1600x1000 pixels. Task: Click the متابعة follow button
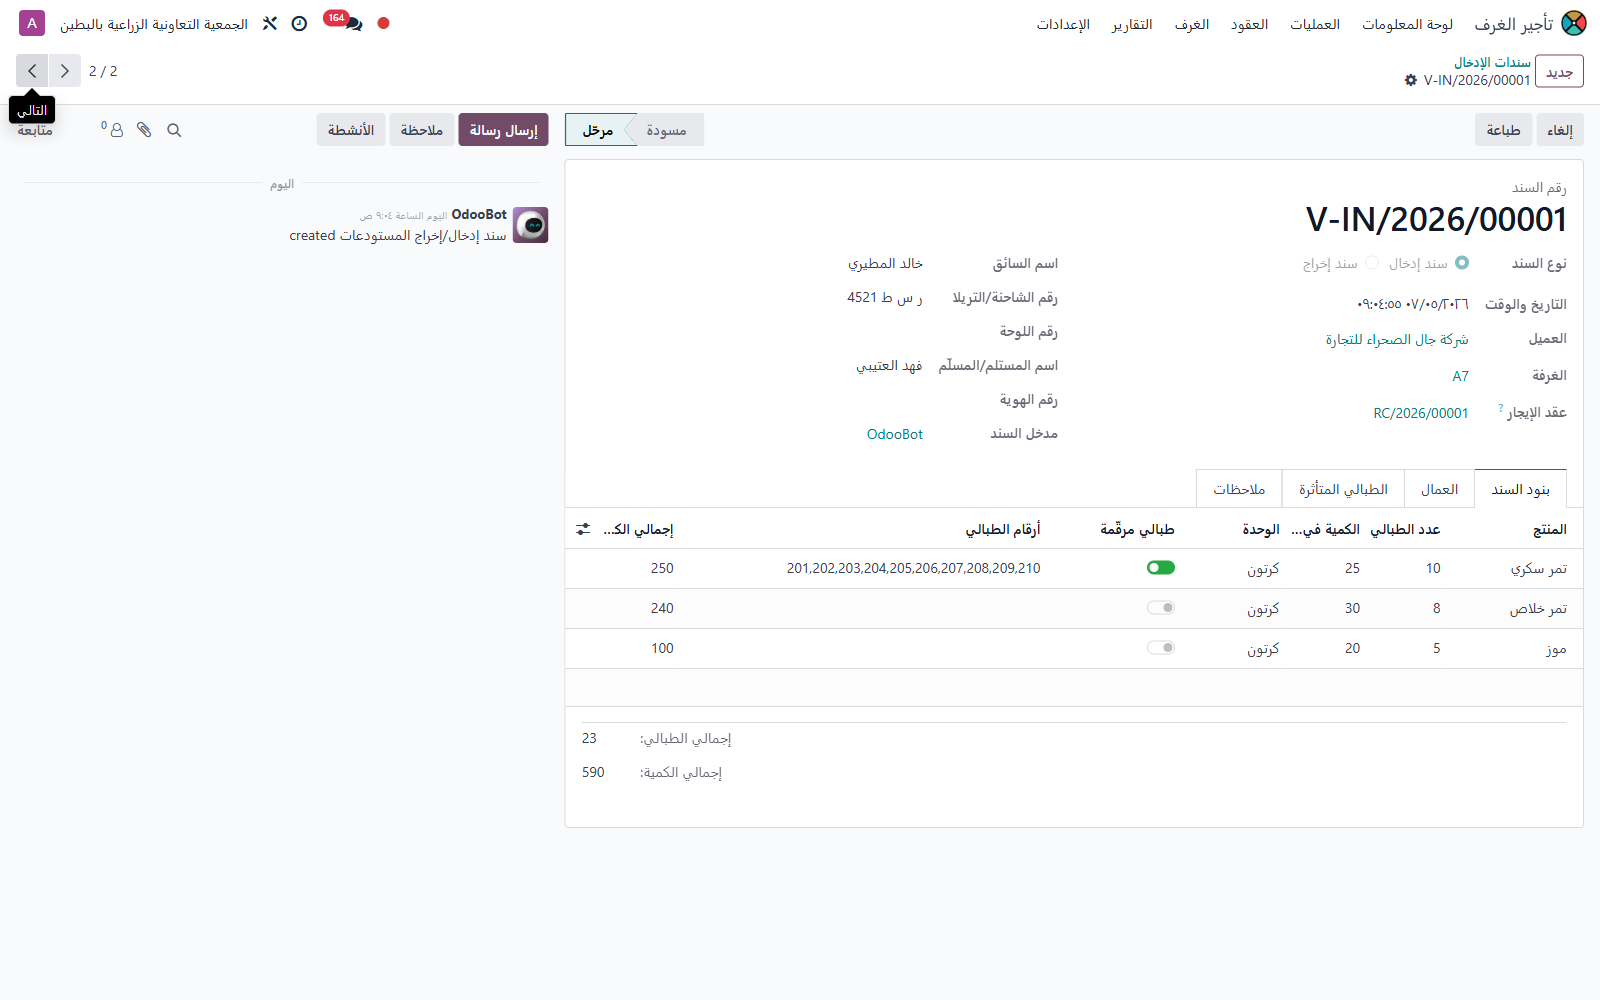(x=35, y=131)
